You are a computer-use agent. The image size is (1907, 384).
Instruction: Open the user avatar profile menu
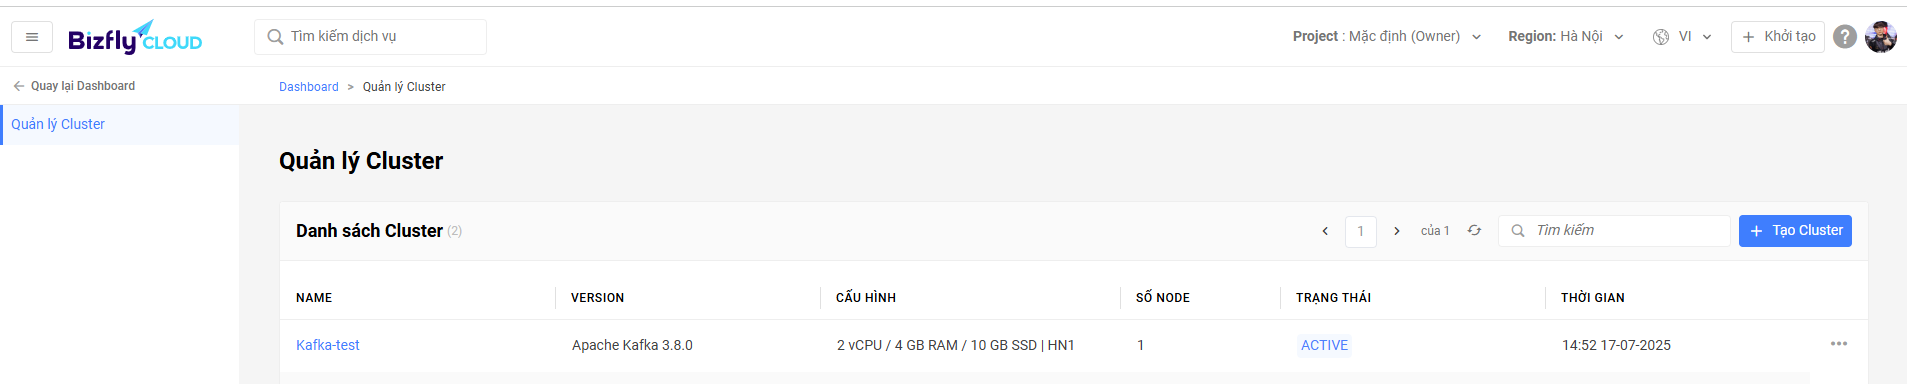tap(1880, 37)
